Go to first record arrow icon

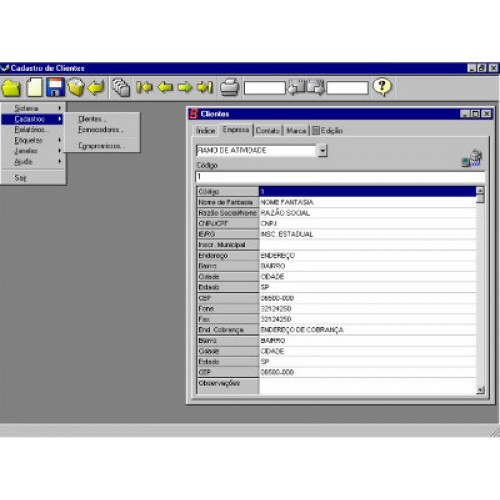click(x=144, y=88)
